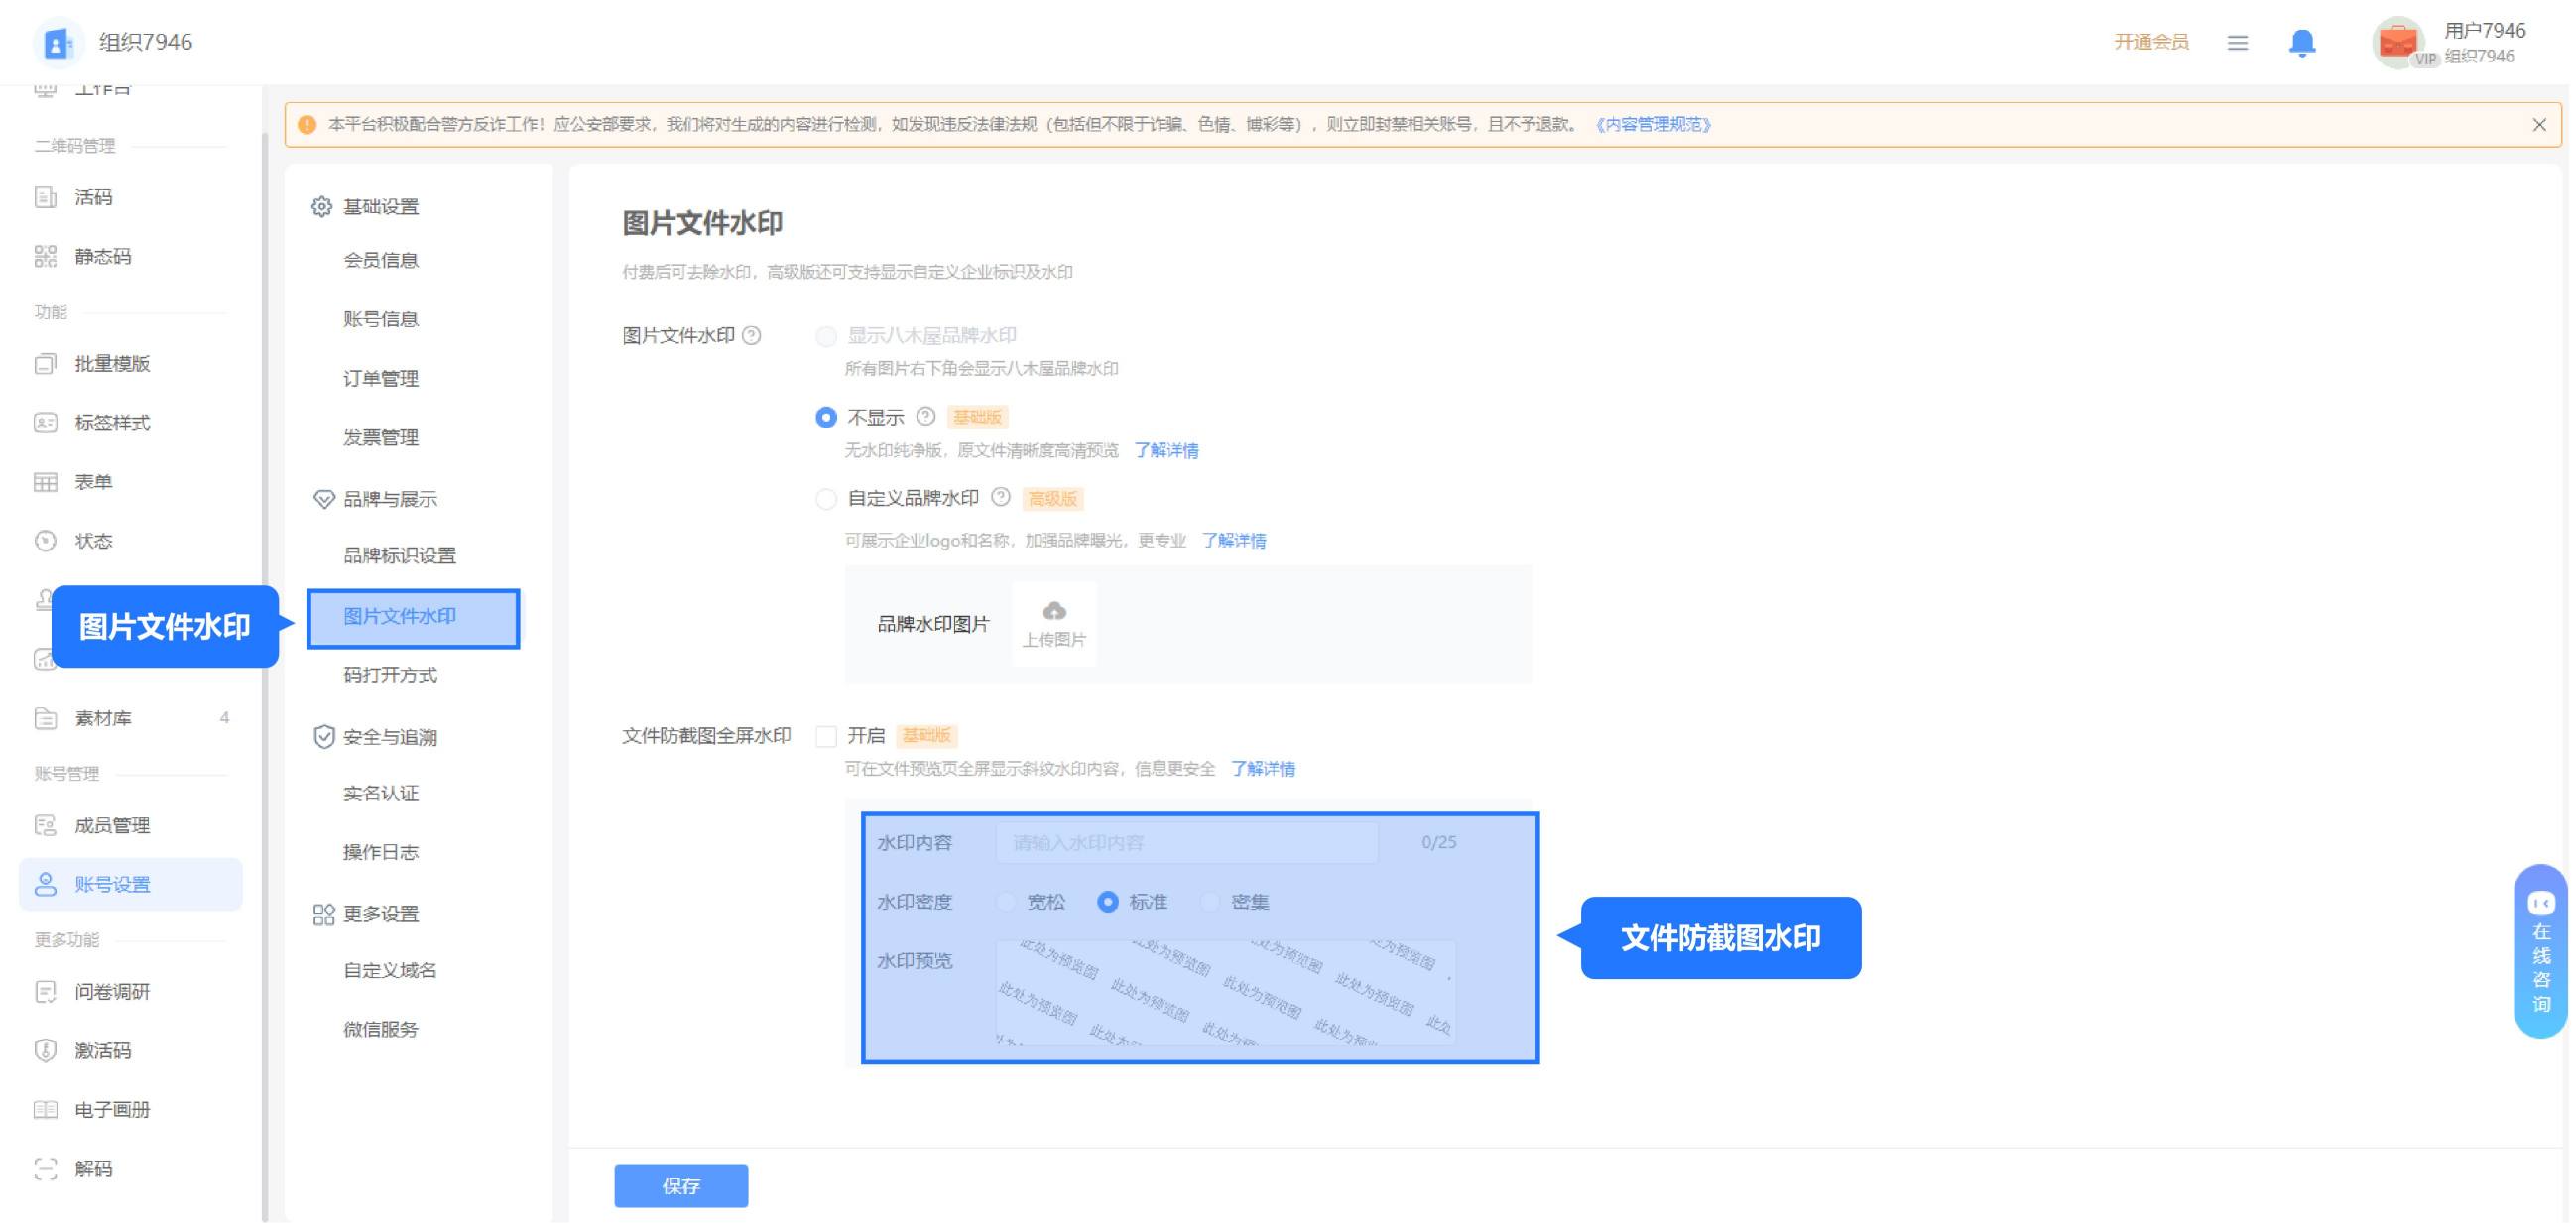Click help icon next to 不显示

tap(926, 416)
